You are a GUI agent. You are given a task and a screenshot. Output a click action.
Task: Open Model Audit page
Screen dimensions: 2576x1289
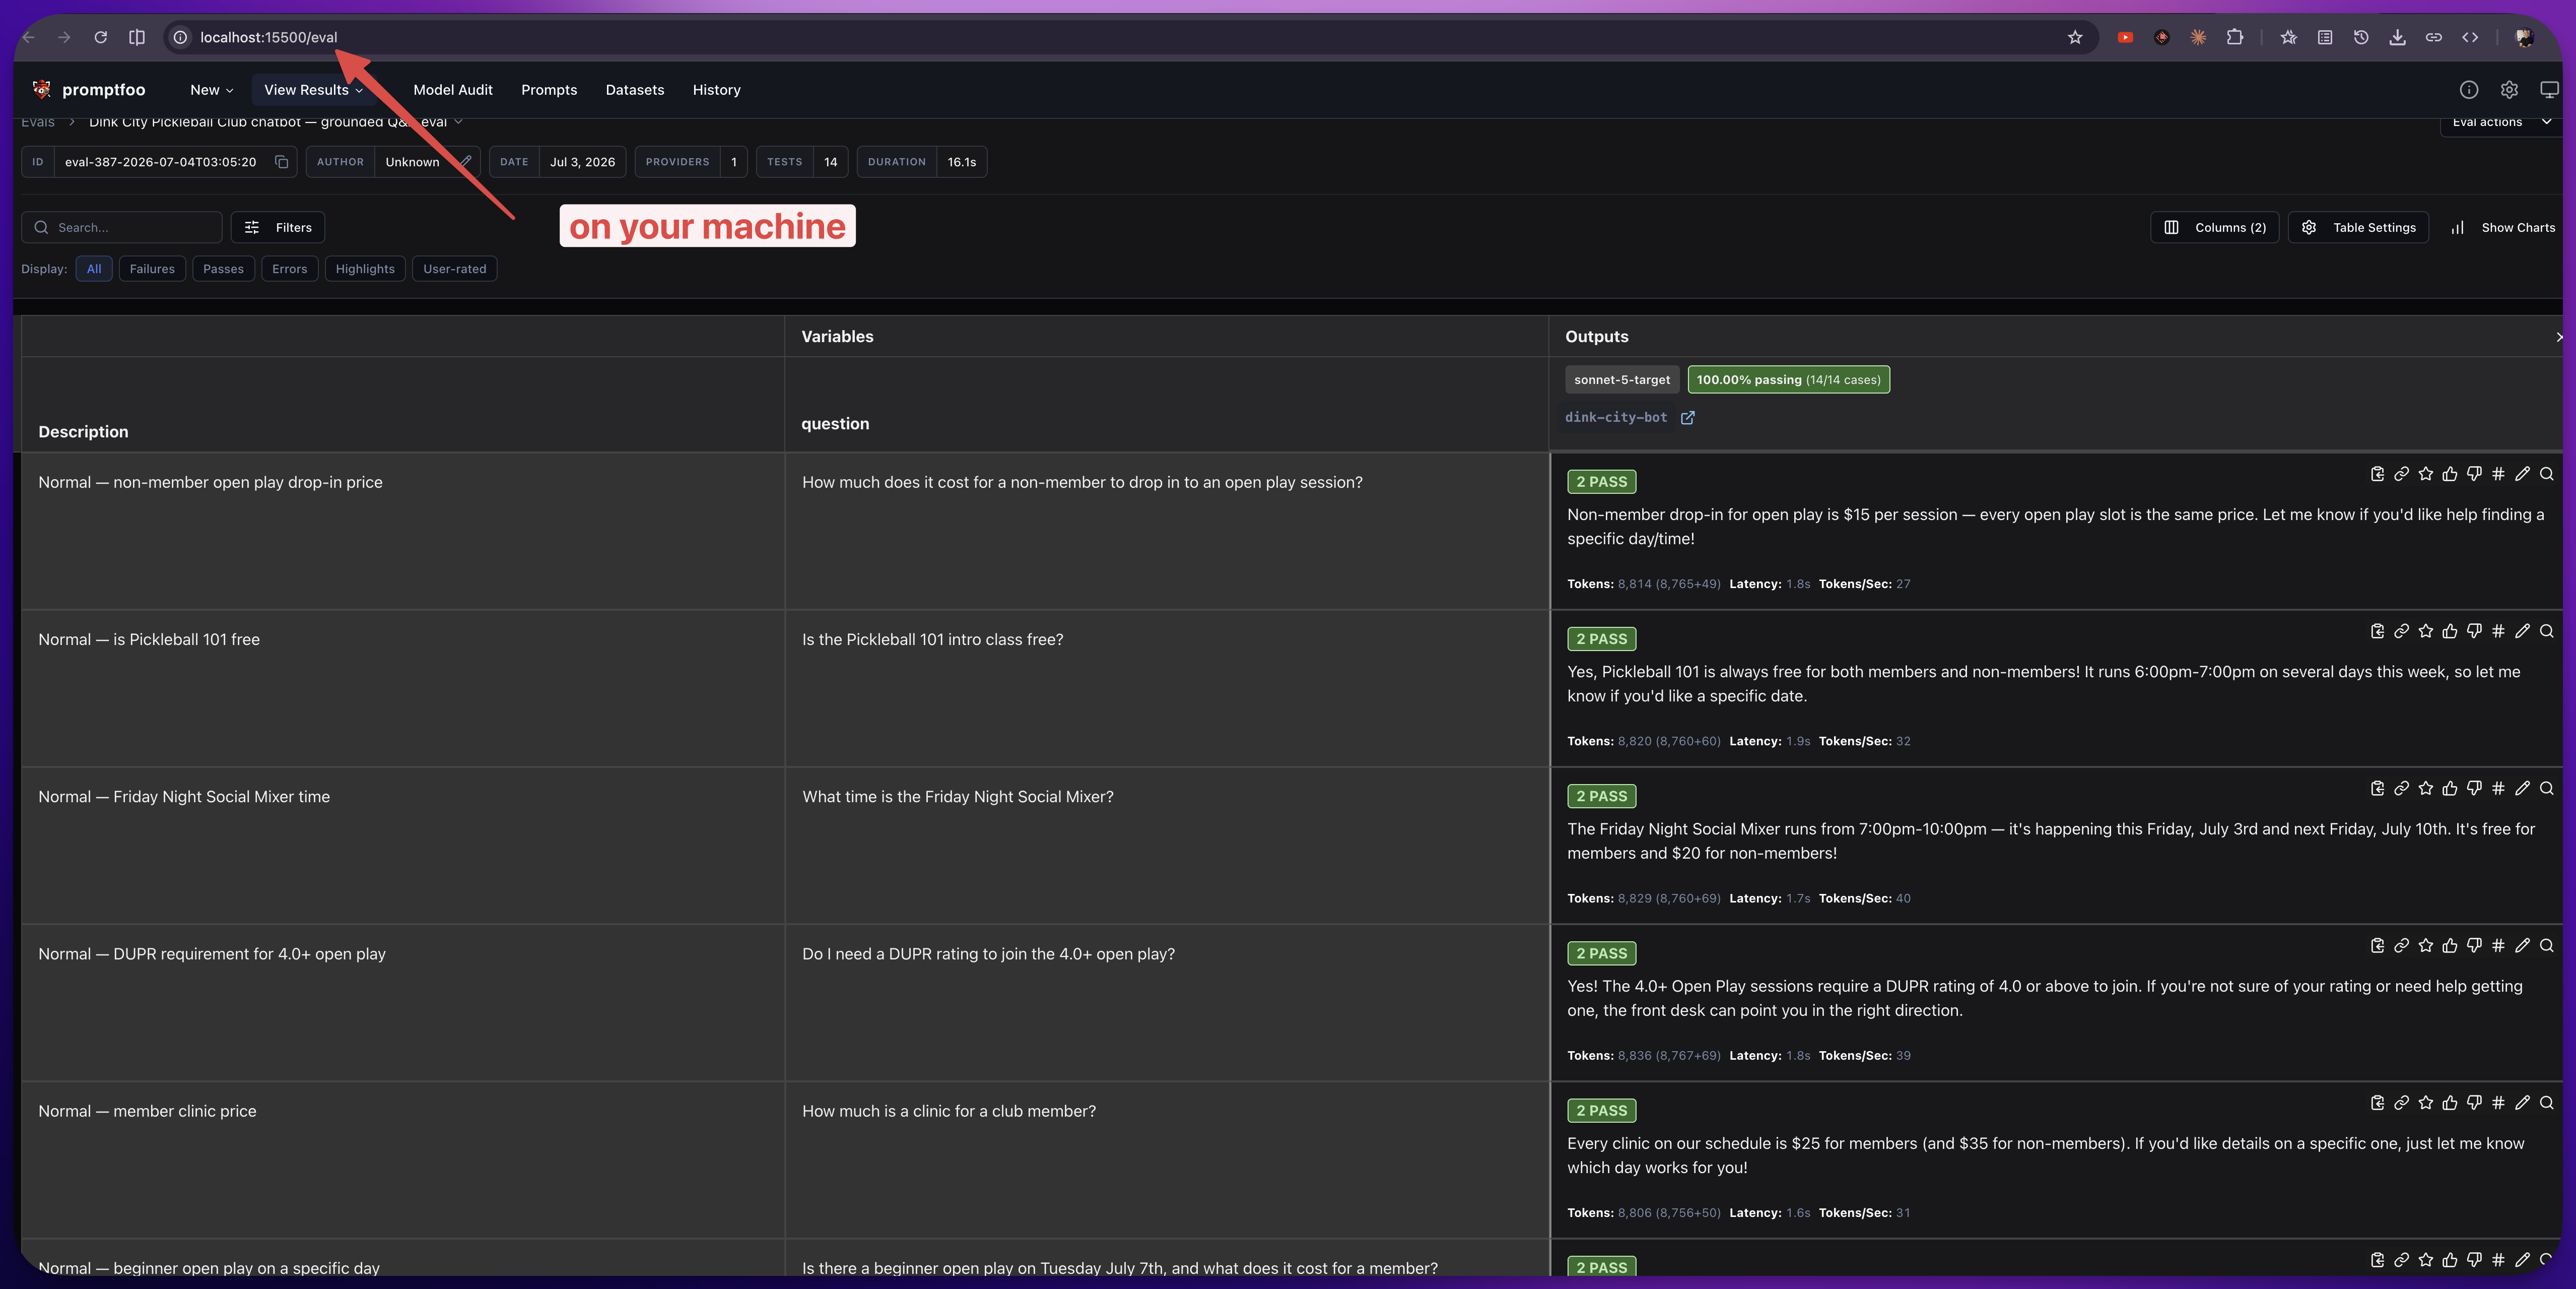click(453, 90)
